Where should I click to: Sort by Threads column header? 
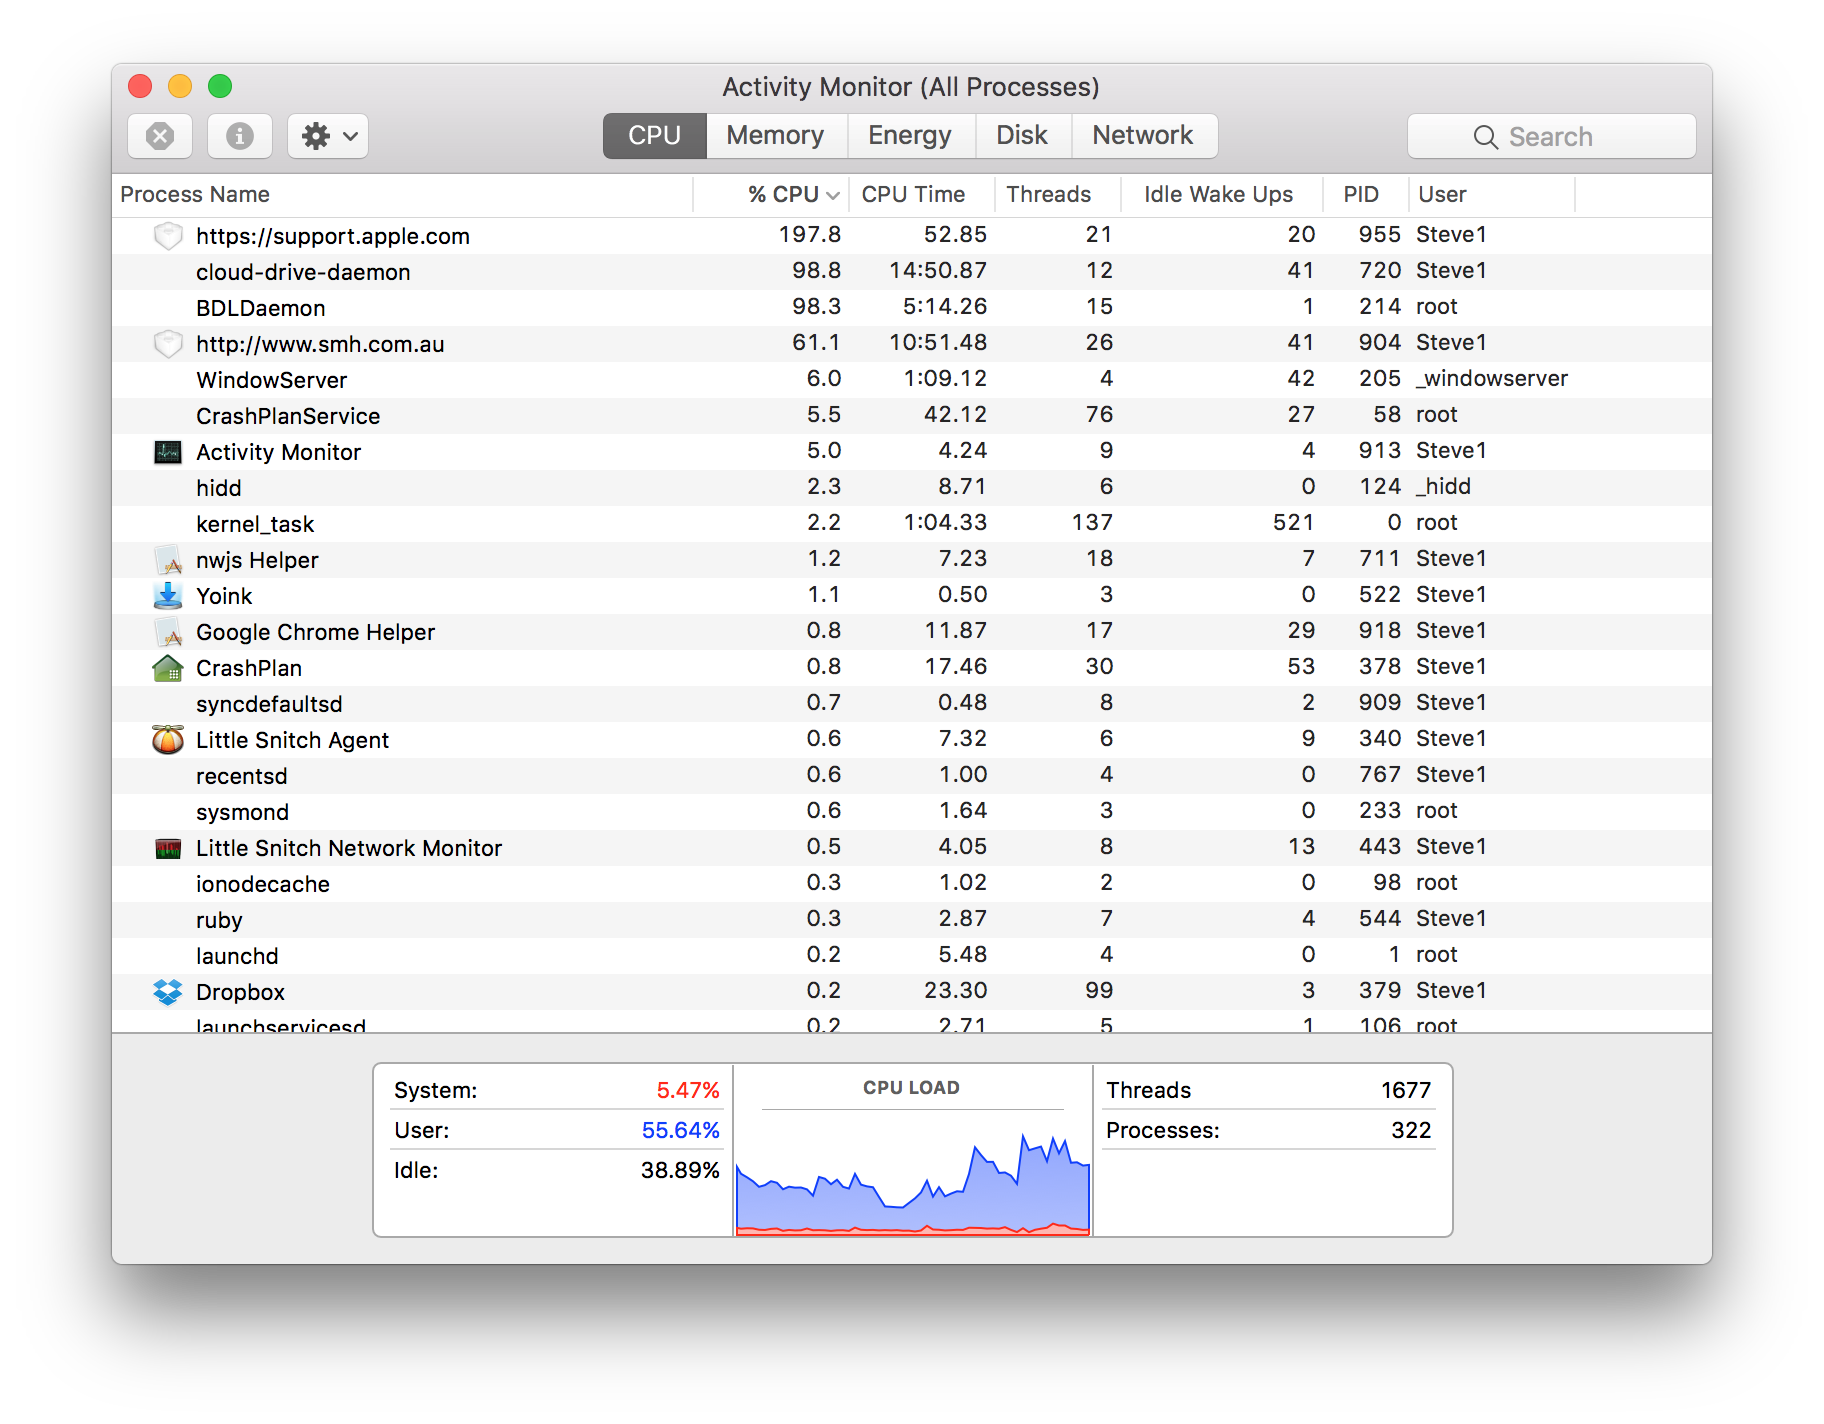click(x=1057, y=195)
